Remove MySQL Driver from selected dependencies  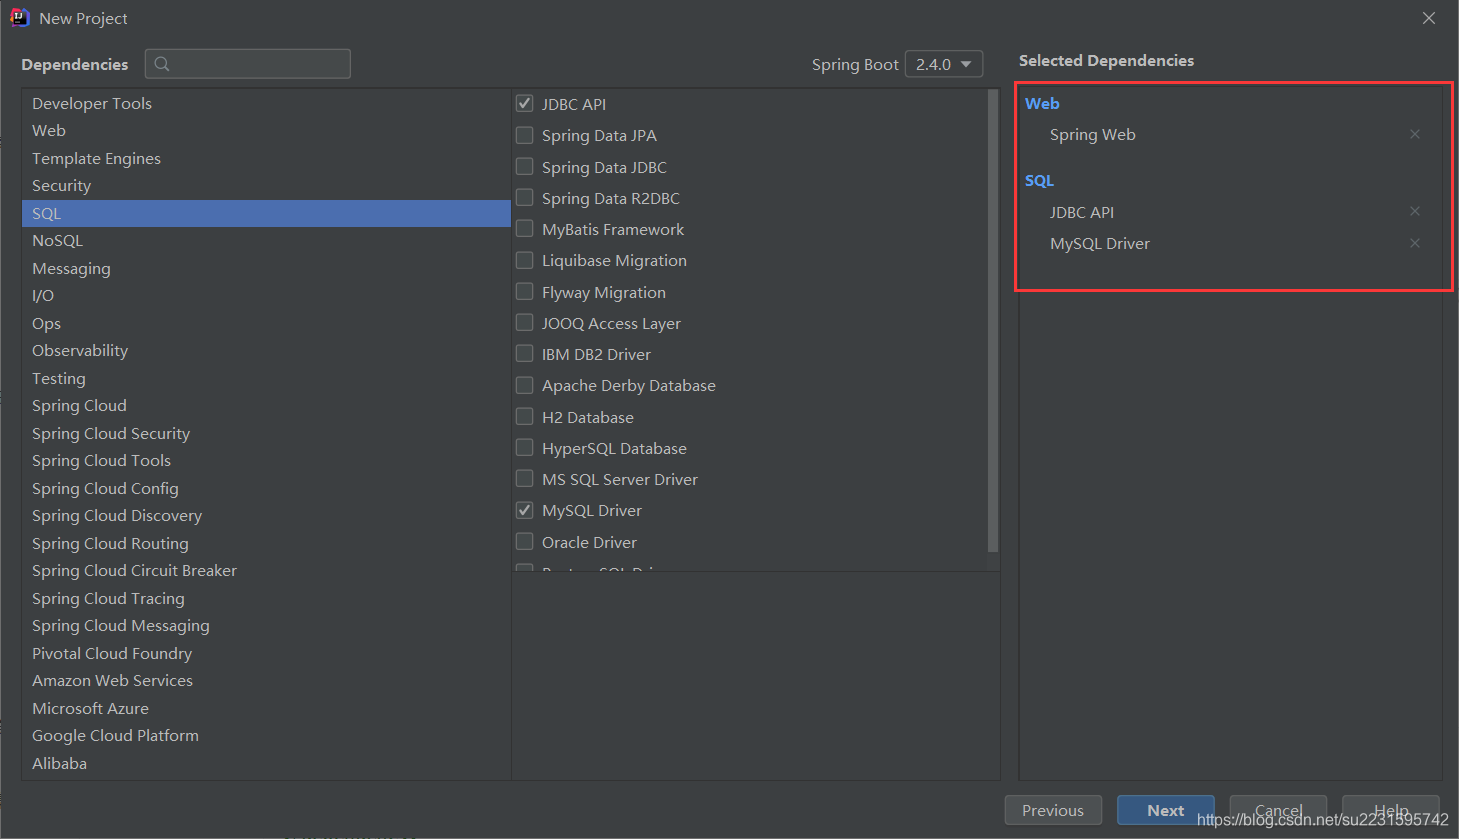coord(1414,243)
